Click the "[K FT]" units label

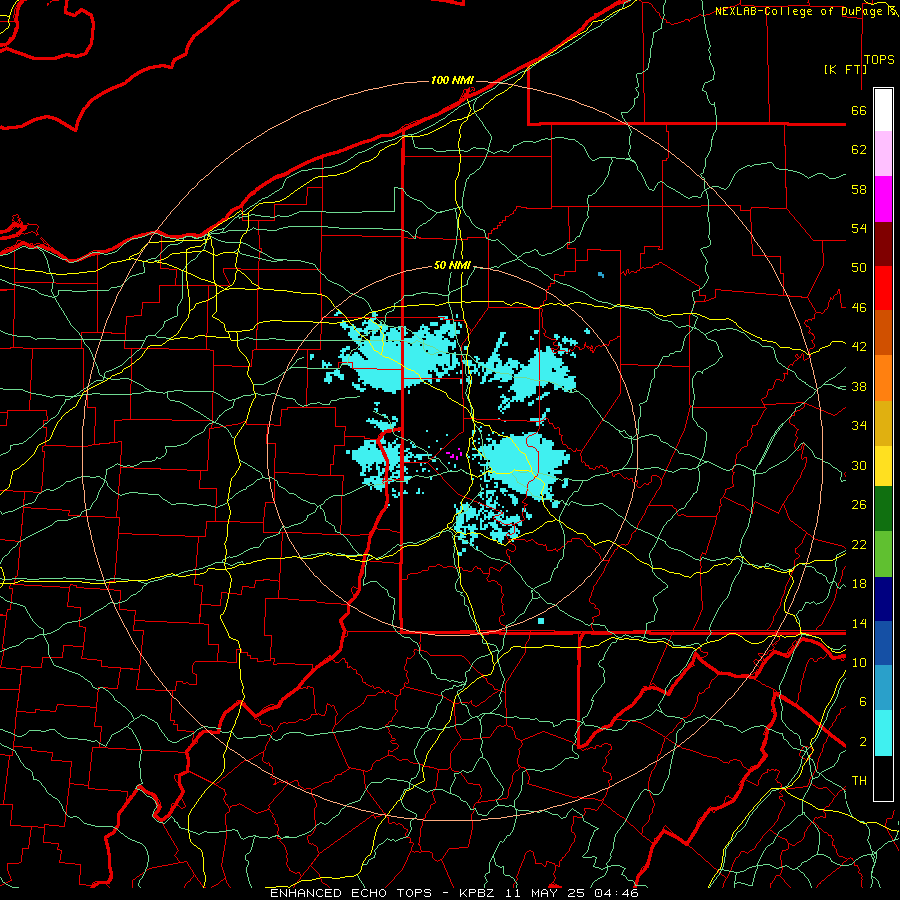click(x=845, y=69)
